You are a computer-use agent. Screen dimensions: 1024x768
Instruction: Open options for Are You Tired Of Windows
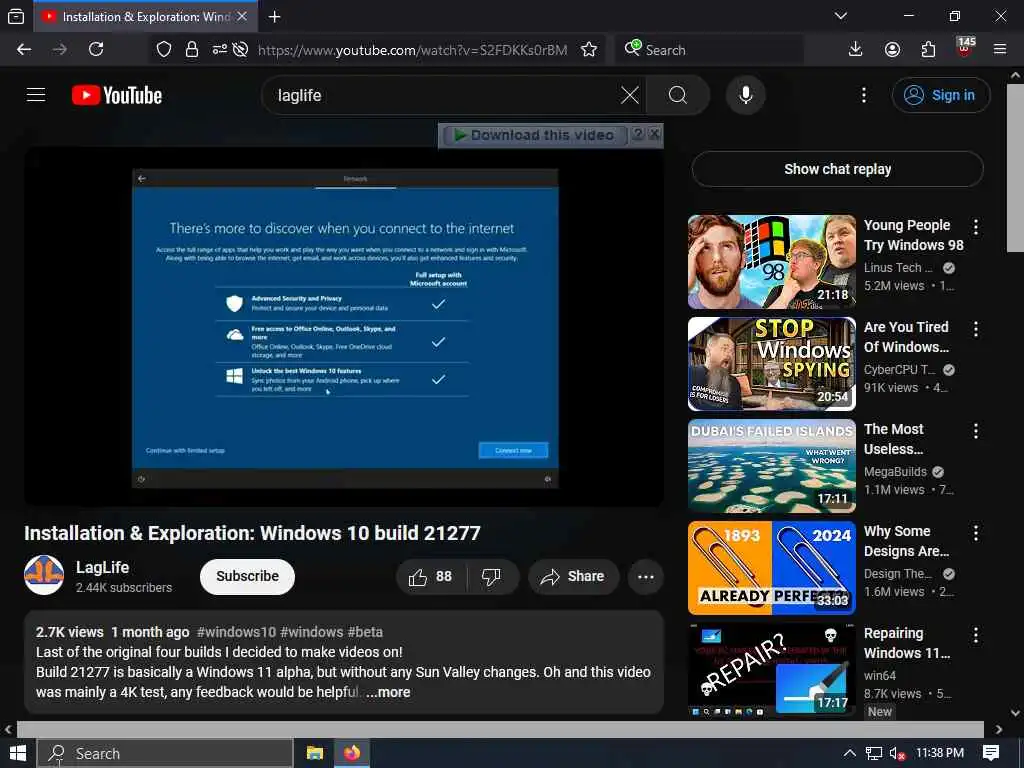[x=976, y=329]
